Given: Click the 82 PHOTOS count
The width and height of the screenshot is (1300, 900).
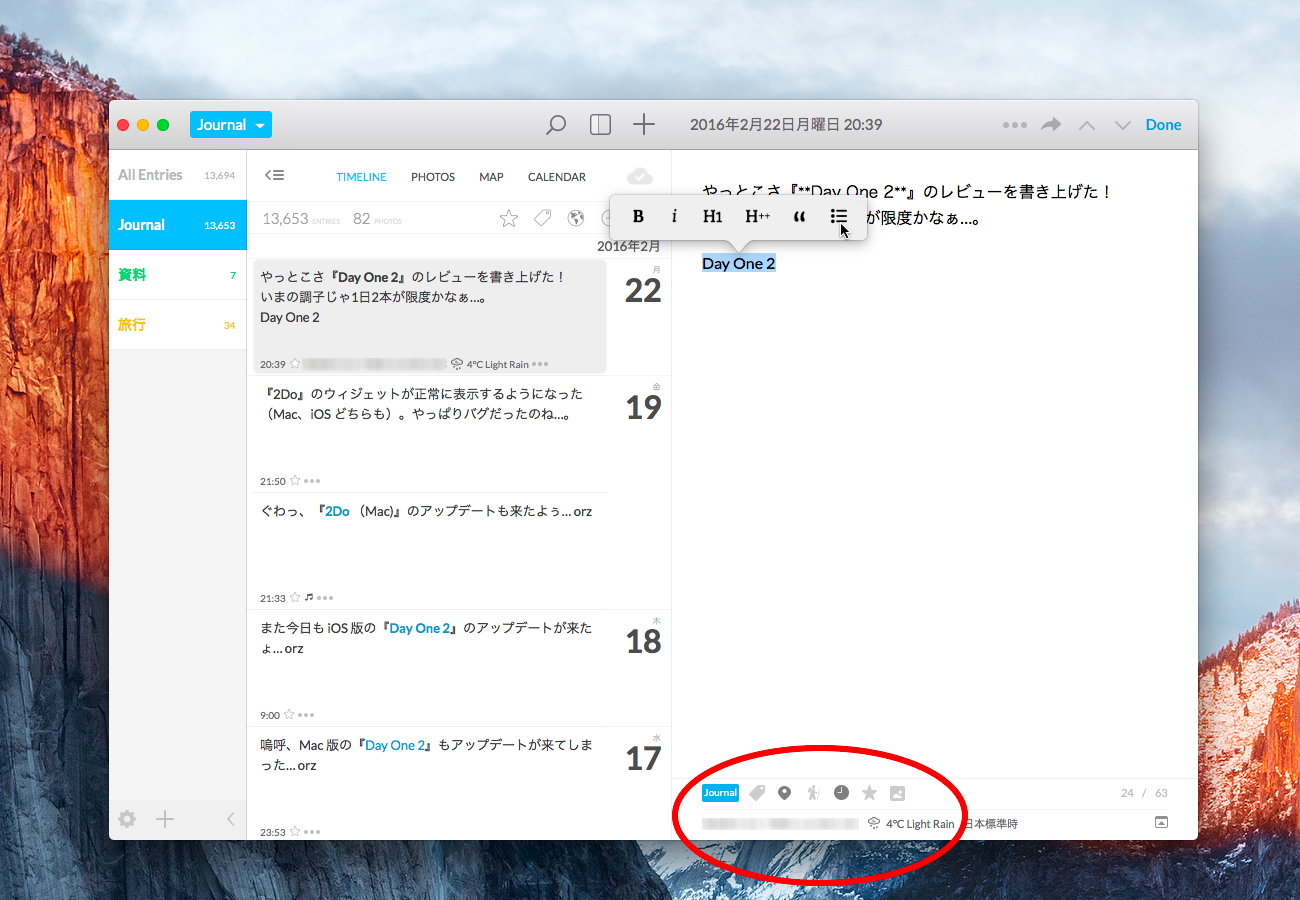Looking at the screenshot, I should [377, 219].
